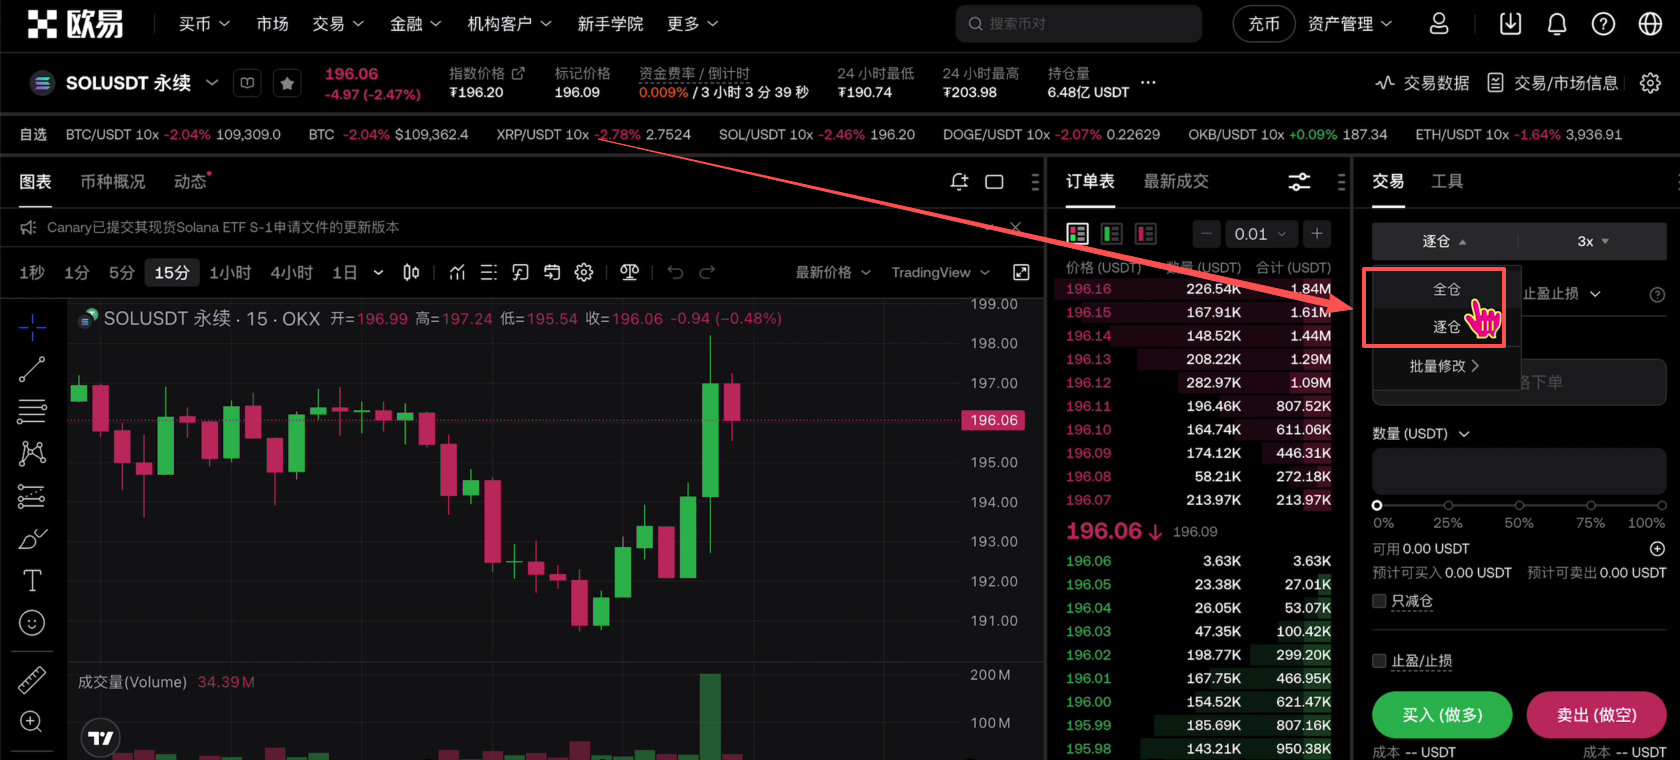
Task: Click the star favorite icon for SOLUSDT
Action: 287,83
